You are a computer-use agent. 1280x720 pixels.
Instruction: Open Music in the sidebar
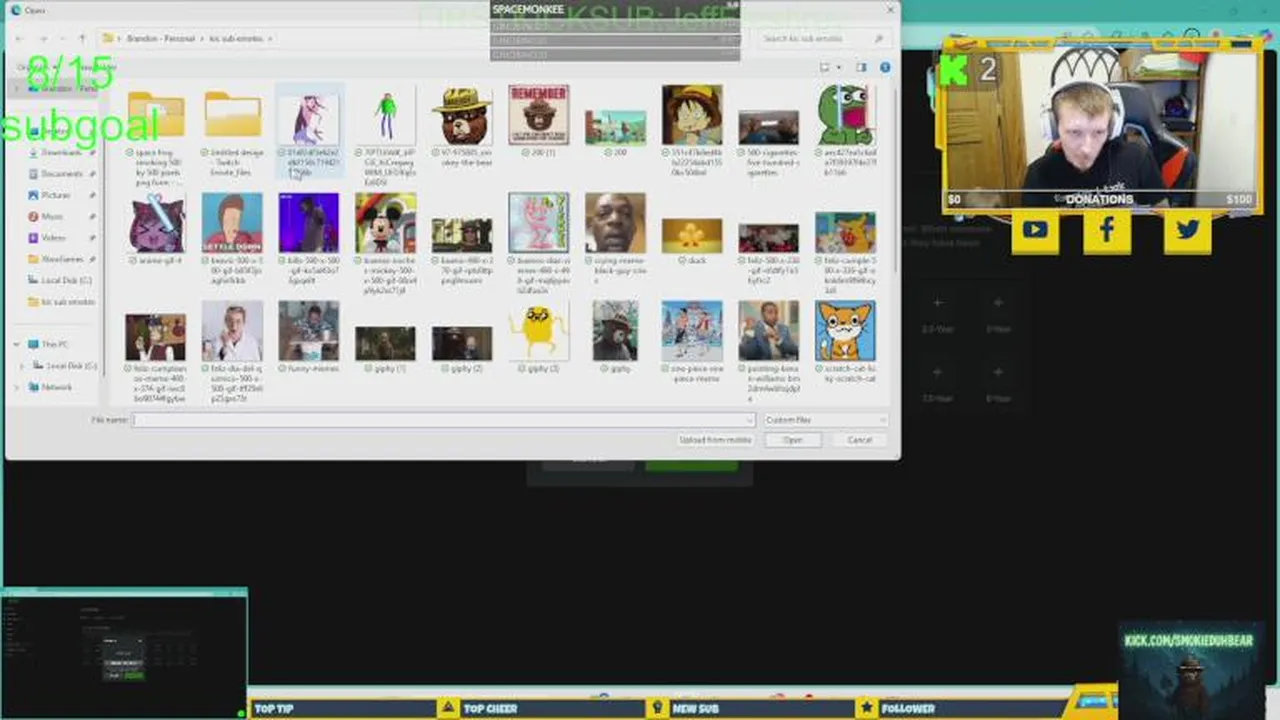point(52,216)
